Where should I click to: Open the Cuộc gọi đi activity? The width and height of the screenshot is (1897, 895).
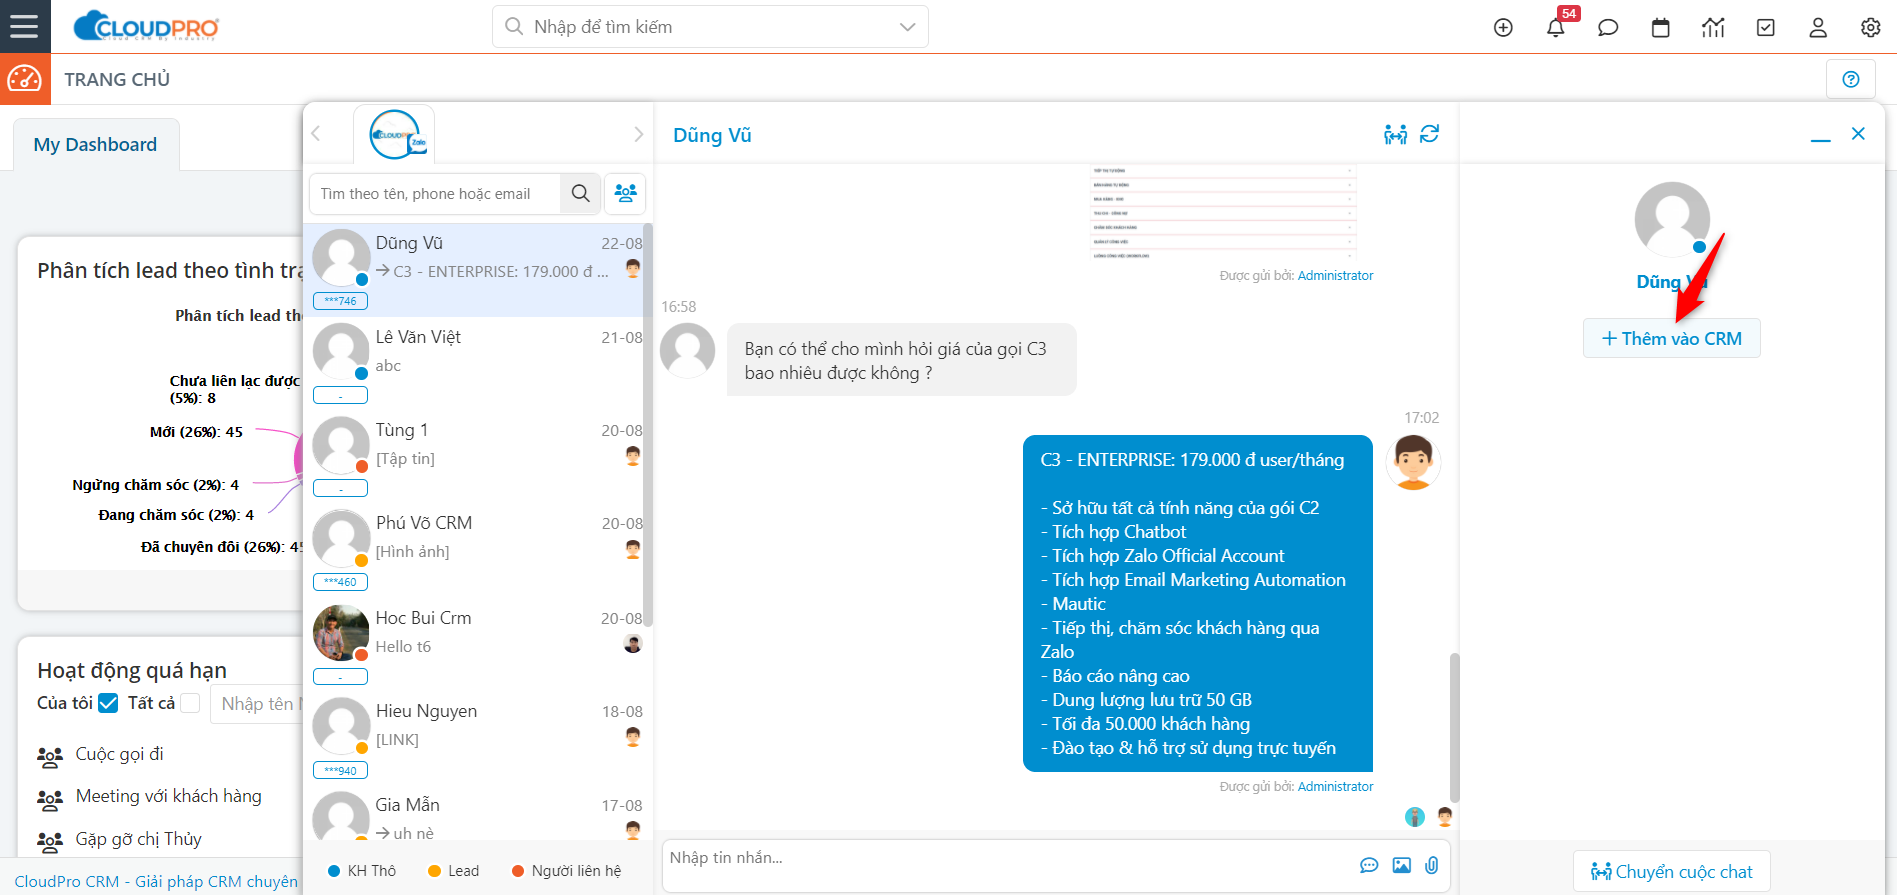[x=120, y=754]
